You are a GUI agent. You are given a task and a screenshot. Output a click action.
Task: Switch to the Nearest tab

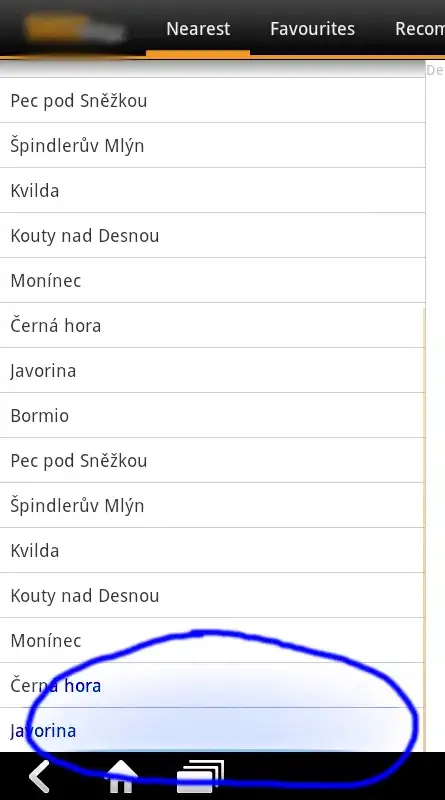tap(198, 29)
